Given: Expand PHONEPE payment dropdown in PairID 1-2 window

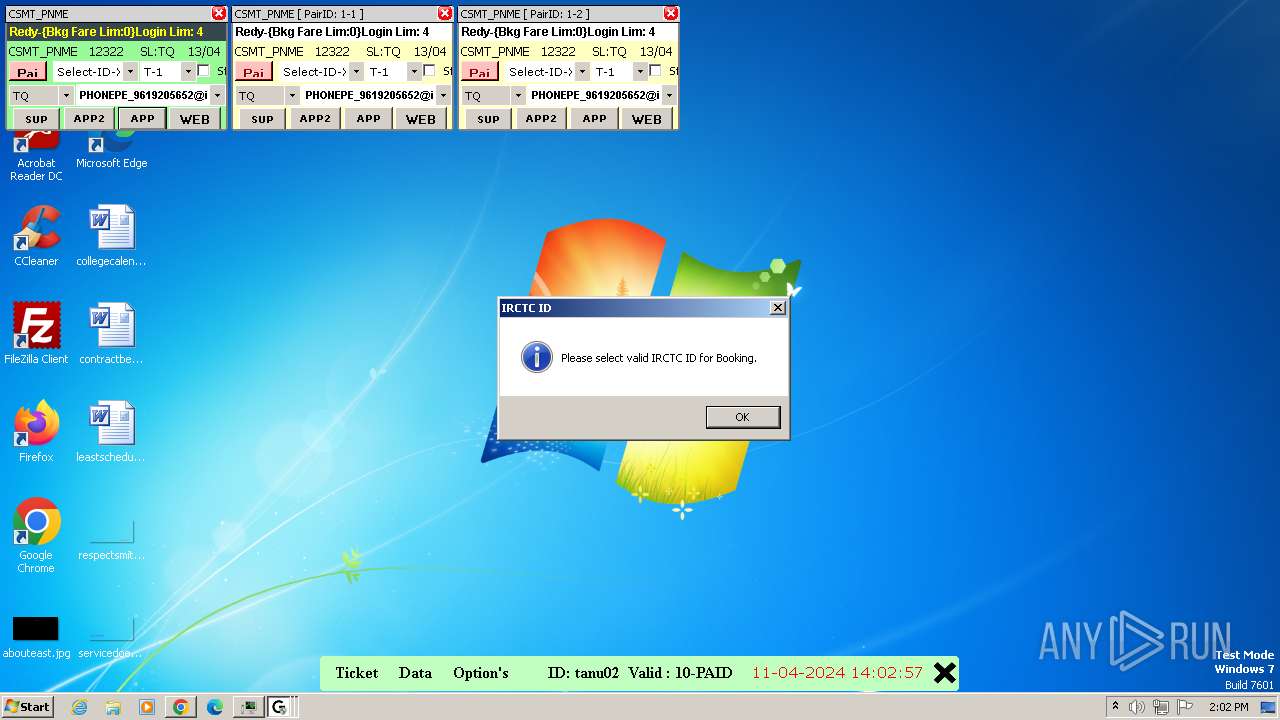Looking at the screenshot, I should pyautogui.click(x=669, y=96).
